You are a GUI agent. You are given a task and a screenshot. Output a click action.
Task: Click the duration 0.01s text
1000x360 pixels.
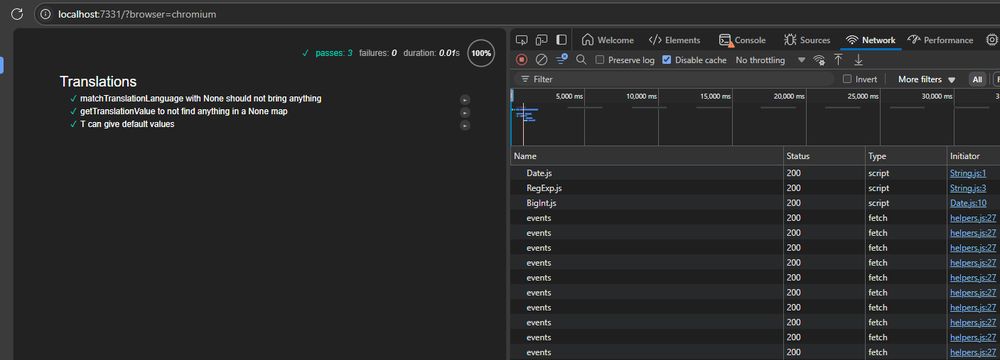(431, 53)
